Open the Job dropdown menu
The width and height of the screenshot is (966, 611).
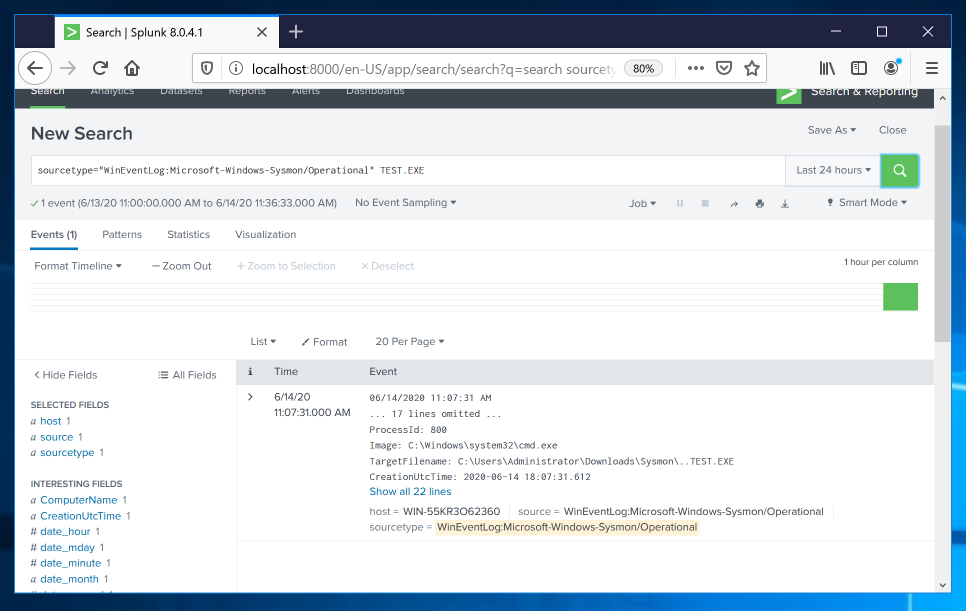click(643, 203)
